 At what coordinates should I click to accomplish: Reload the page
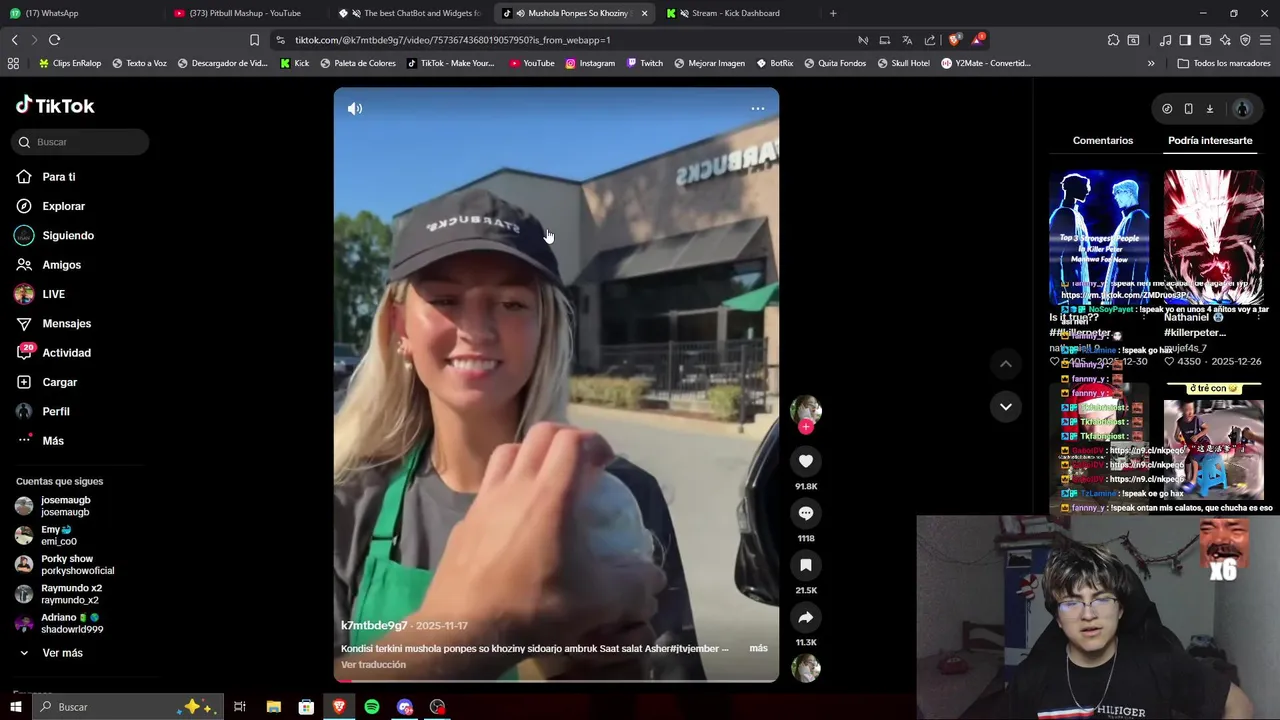[x=54, y=40]
